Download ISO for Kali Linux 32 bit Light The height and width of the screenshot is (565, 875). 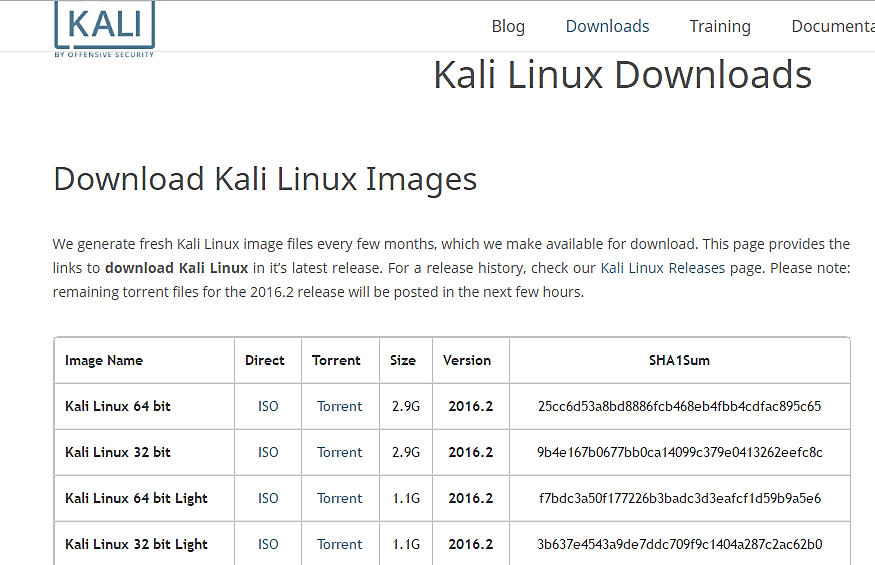(268, 544)
